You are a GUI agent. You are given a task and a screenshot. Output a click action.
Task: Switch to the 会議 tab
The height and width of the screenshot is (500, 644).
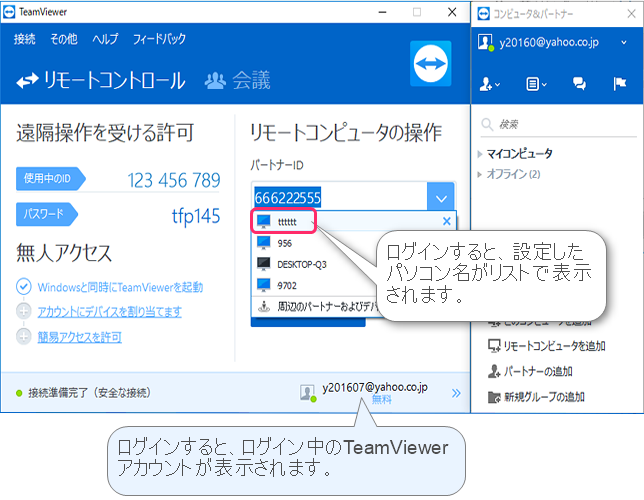tap(237, 80)
